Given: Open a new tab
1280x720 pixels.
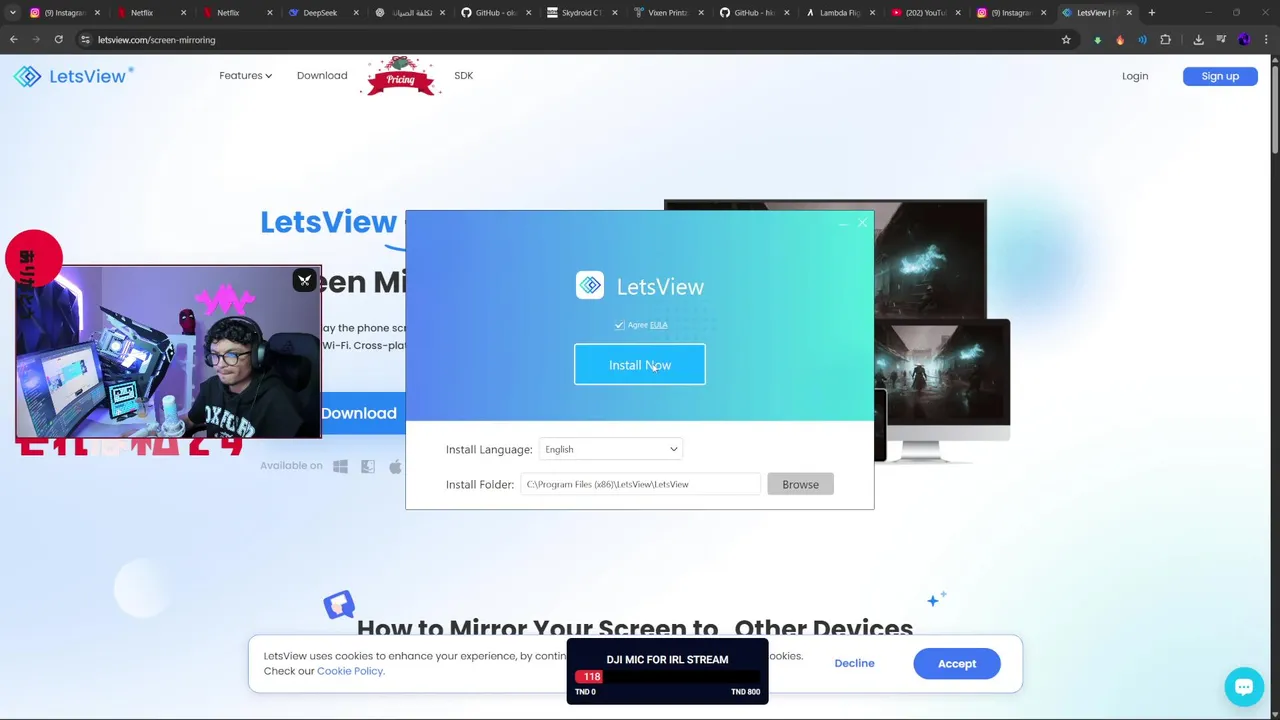Looking at the screenshot, I should click(1152, 13).
